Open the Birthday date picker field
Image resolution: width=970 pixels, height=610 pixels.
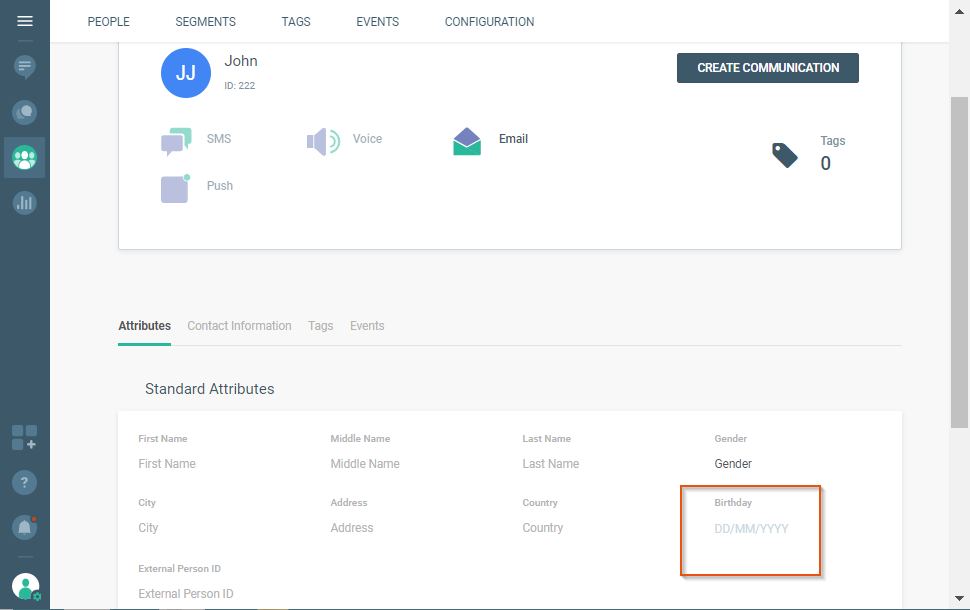[751, 528]
